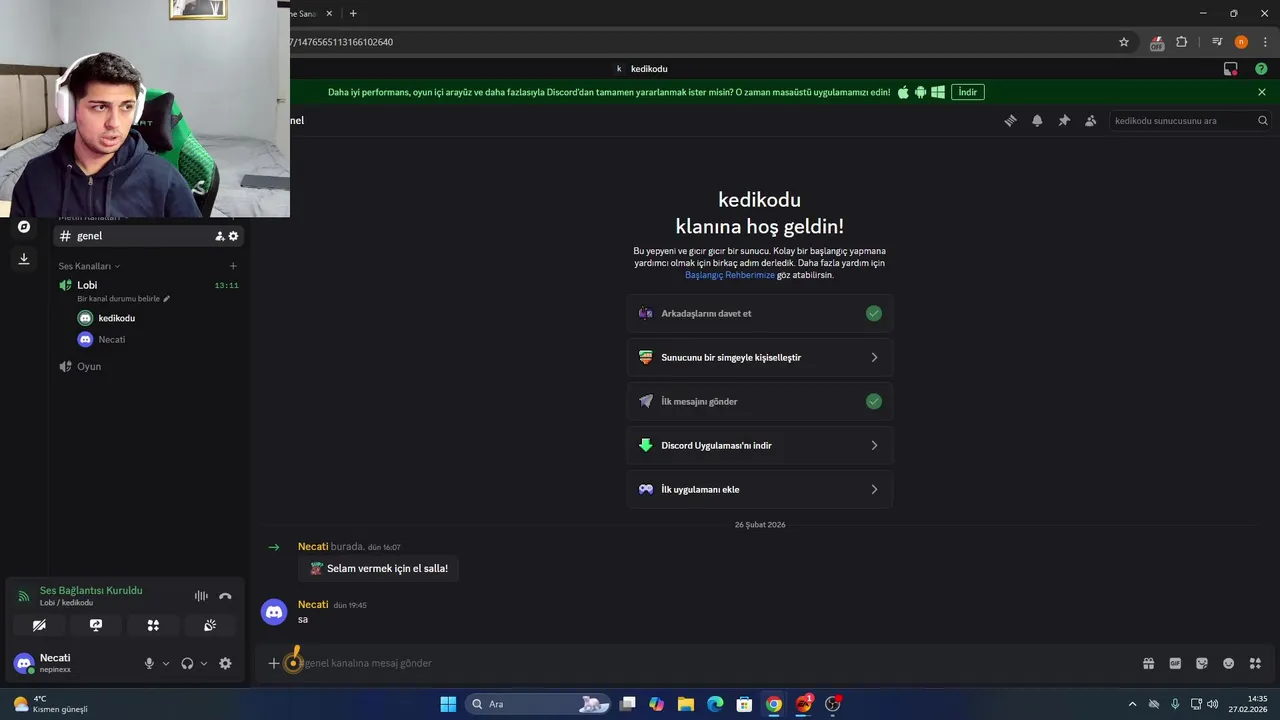Open Chrome three-dot menu
The height and width of the screenshot is (720, 1280).
coord(1265,42)
